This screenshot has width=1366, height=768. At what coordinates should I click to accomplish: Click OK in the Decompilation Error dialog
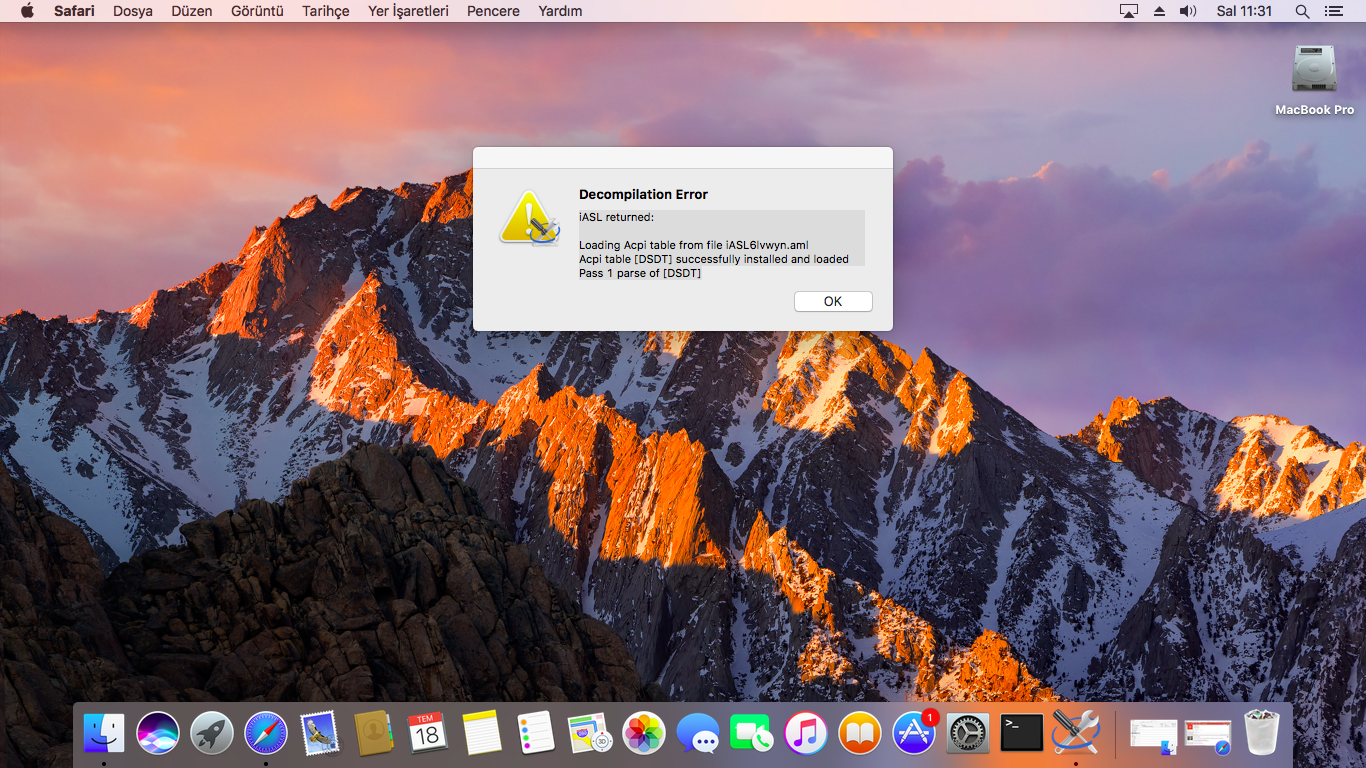(833, 301)
